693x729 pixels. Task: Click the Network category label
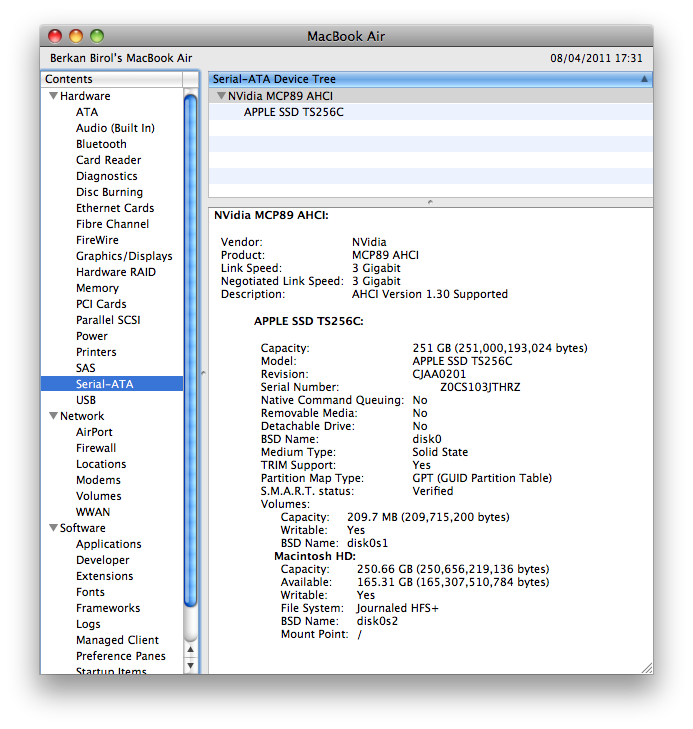(x=82, y=416)
